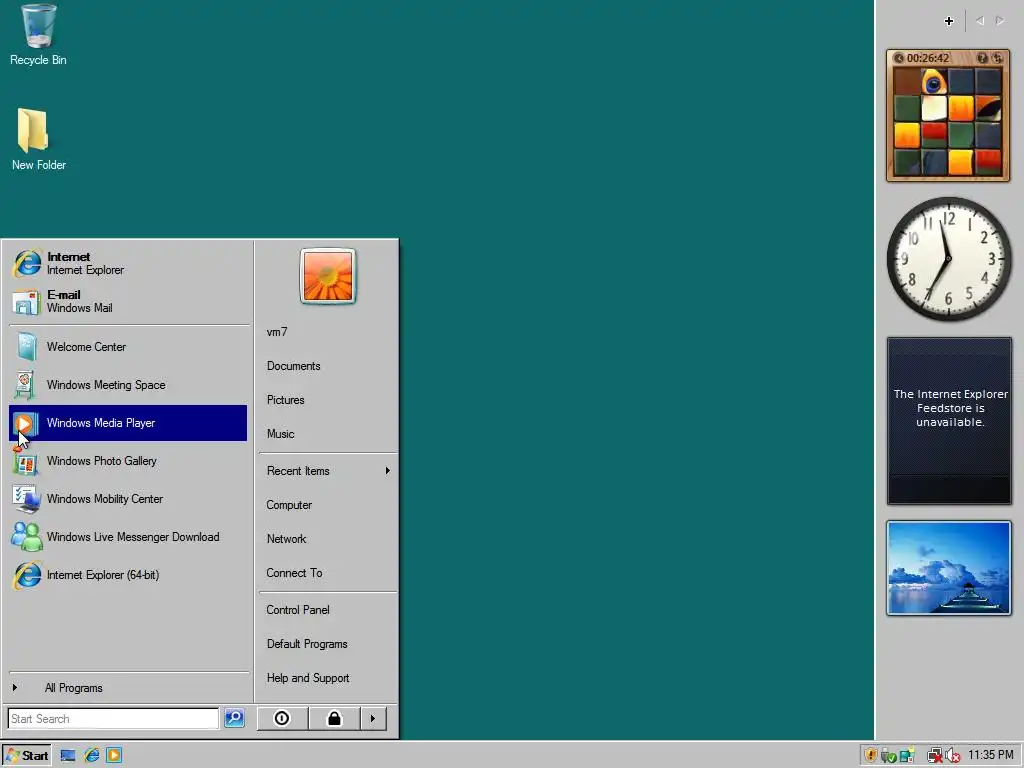Go to the next sidebar gadget page arrow
Viewport: 1024px width, 768px height.
pos(1000,21)
